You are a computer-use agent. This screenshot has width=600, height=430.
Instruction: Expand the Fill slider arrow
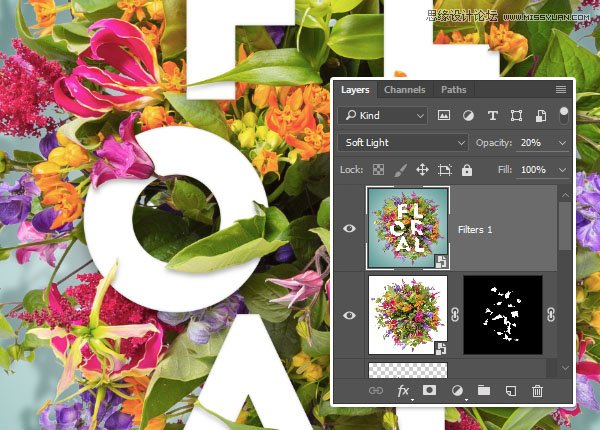[562, 170]
